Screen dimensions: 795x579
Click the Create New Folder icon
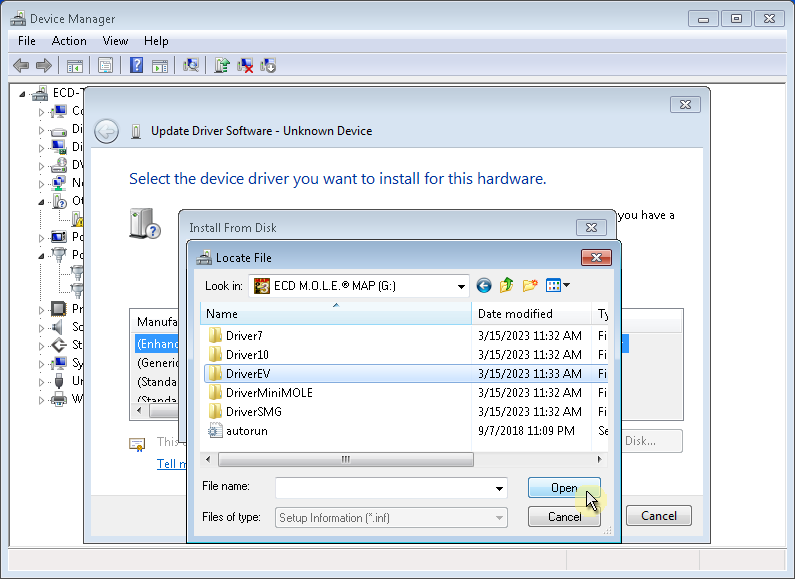(x=530, y=285)
